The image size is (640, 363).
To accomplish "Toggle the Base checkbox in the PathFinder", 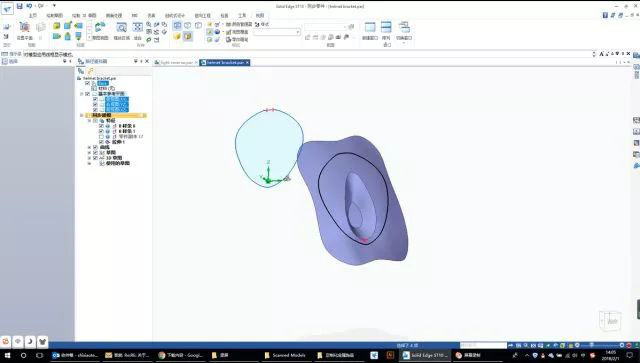I will [87, 83].
